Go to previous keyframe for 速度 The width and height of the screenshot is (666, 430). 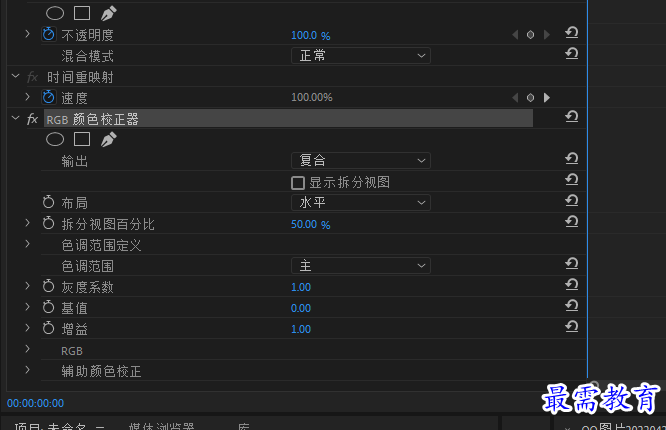[x=515, y=98]
